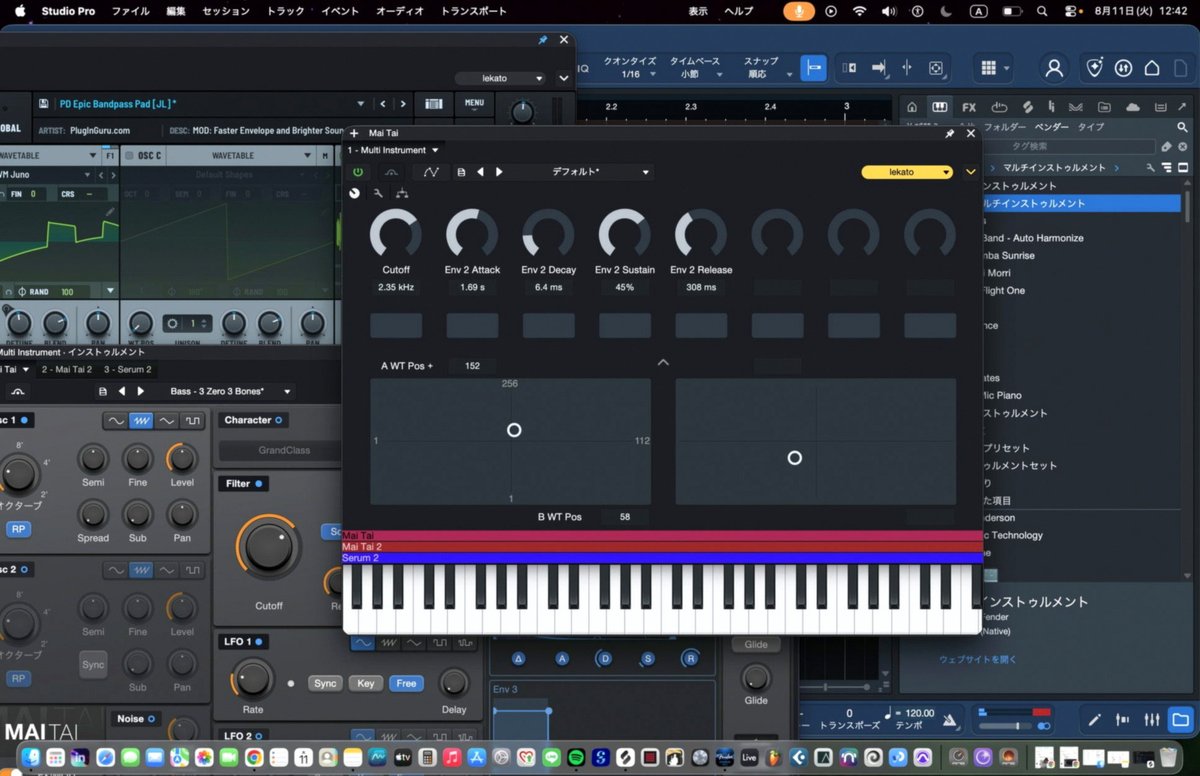Click the Osc 2 Sync button
1200x776 pixels.
pyautogui.click(x=93, y=664)
